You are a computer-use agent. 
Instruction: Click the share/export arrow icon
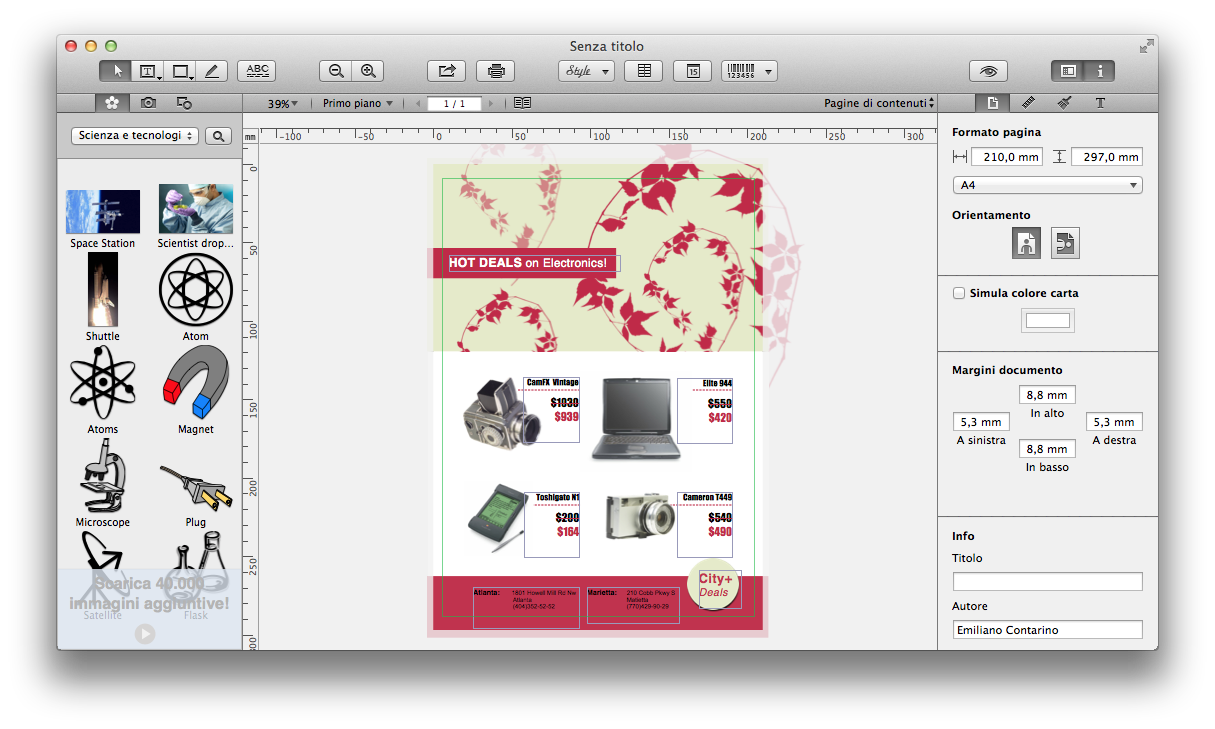click(446, 71)
